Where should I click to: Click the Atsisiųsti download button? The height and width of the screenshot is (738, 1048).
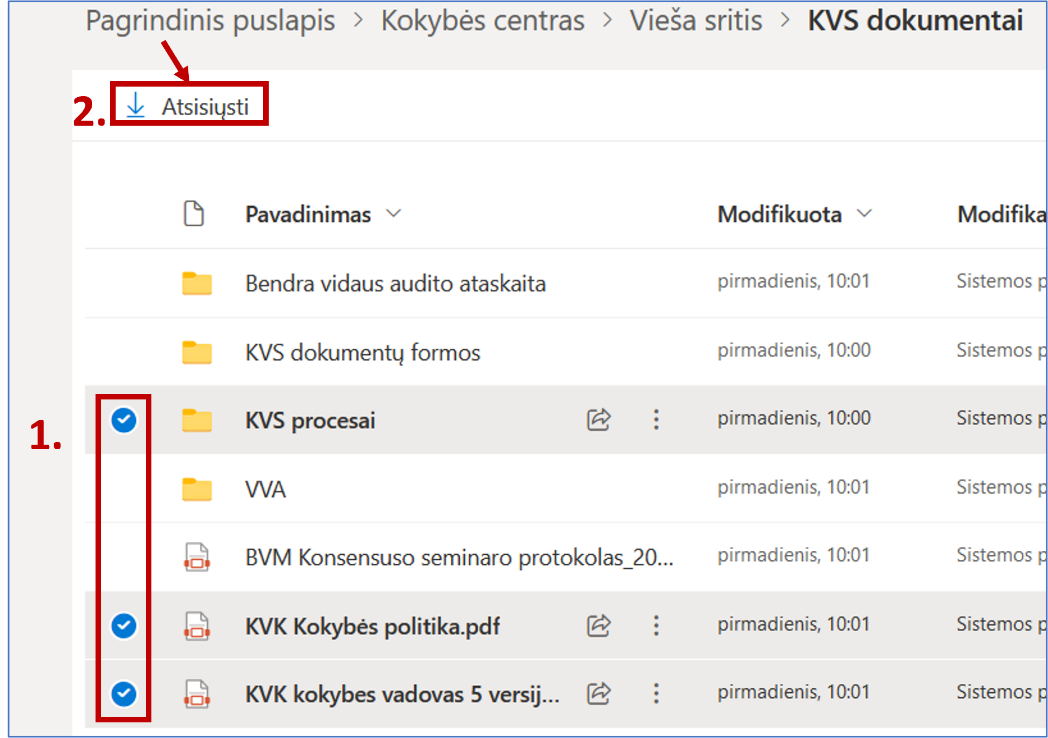pyautogui.click(x=189, y=106)
